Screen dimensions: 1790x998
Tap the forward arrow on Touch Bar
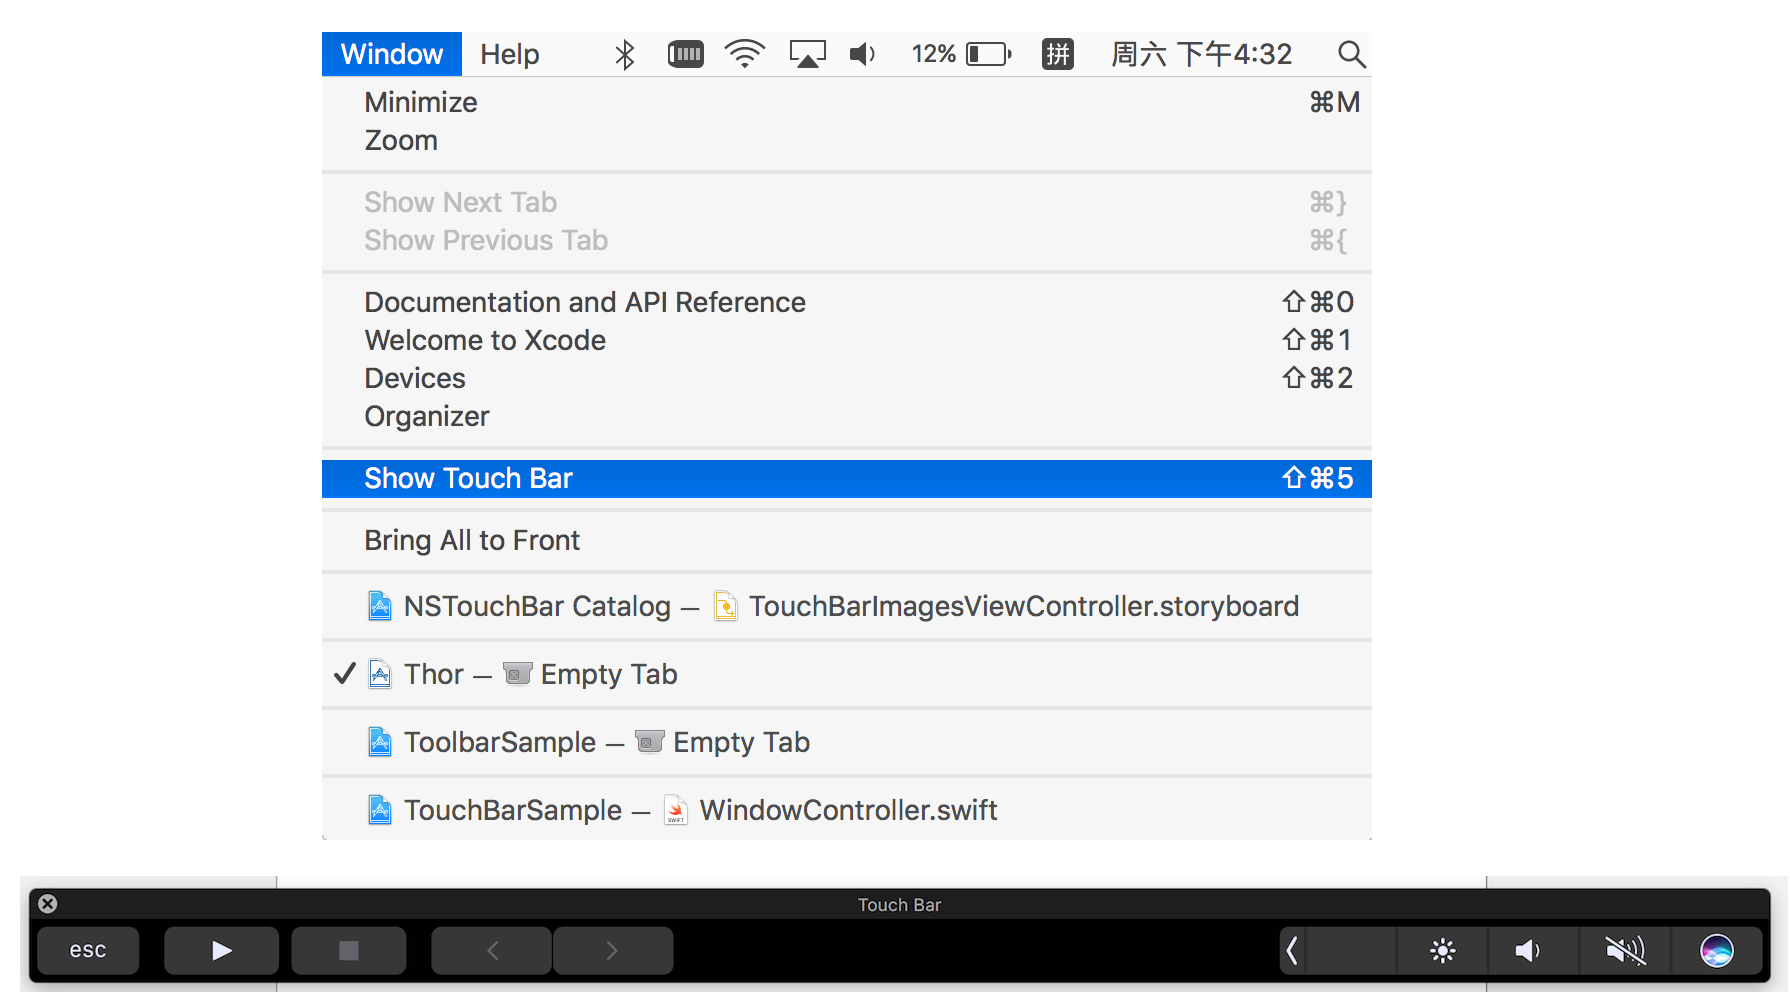[613, 950]
